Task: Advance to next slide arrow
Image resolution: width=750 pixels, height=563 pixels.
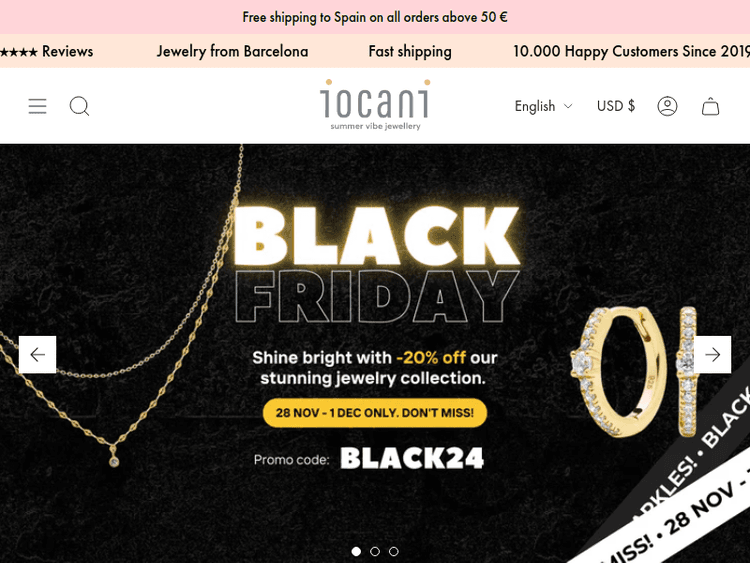Action: pyautogui.click(x=713, y=354)
